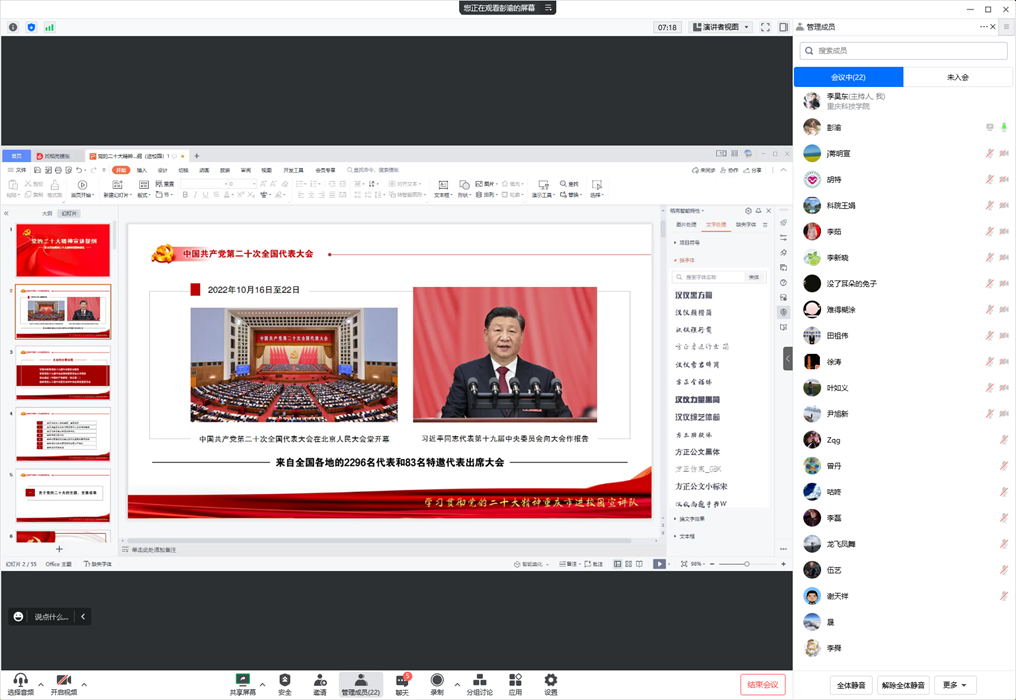Click the 全体静音 button
The image size is (1016, 700).
pyautogui.click(x=850, y=685)
